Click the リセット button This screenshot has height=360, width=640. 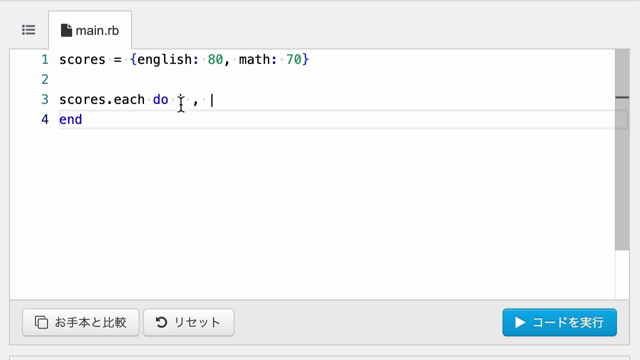point(189,322)
